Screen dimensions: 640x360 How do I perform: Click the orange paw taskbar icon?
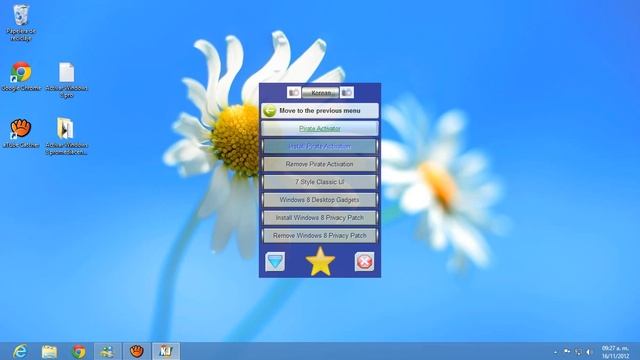coord(137,351)
